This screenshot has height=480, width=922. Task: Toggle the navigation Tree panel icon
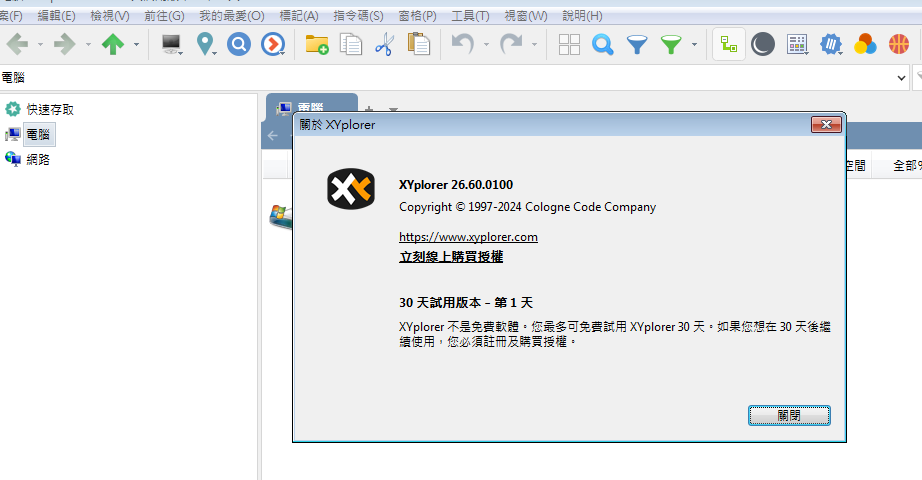(729, 44)
